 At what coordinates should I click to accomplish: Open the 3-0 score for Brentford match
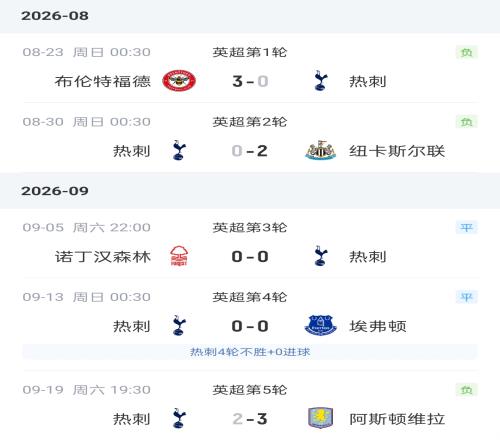(250, 81)
